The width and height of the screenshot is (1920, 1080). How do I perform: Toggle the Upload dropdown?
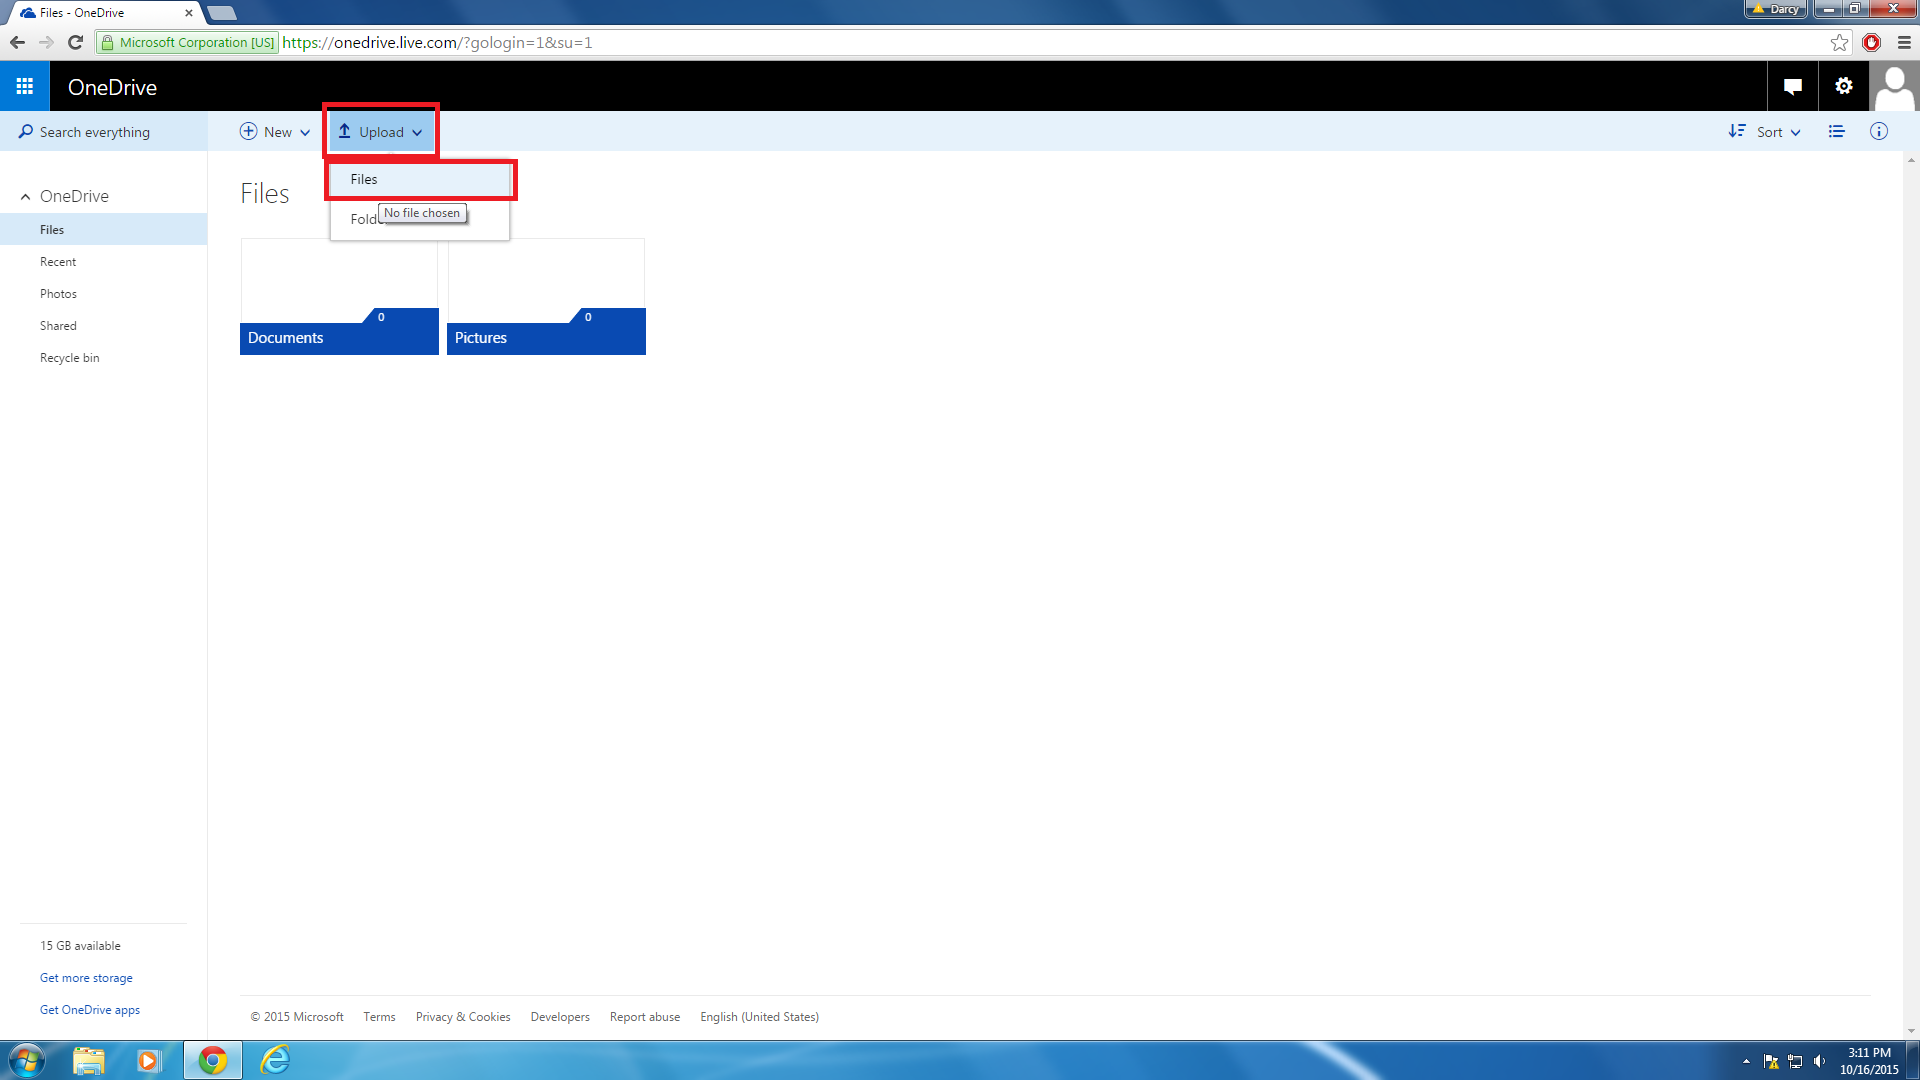[381, 132]
